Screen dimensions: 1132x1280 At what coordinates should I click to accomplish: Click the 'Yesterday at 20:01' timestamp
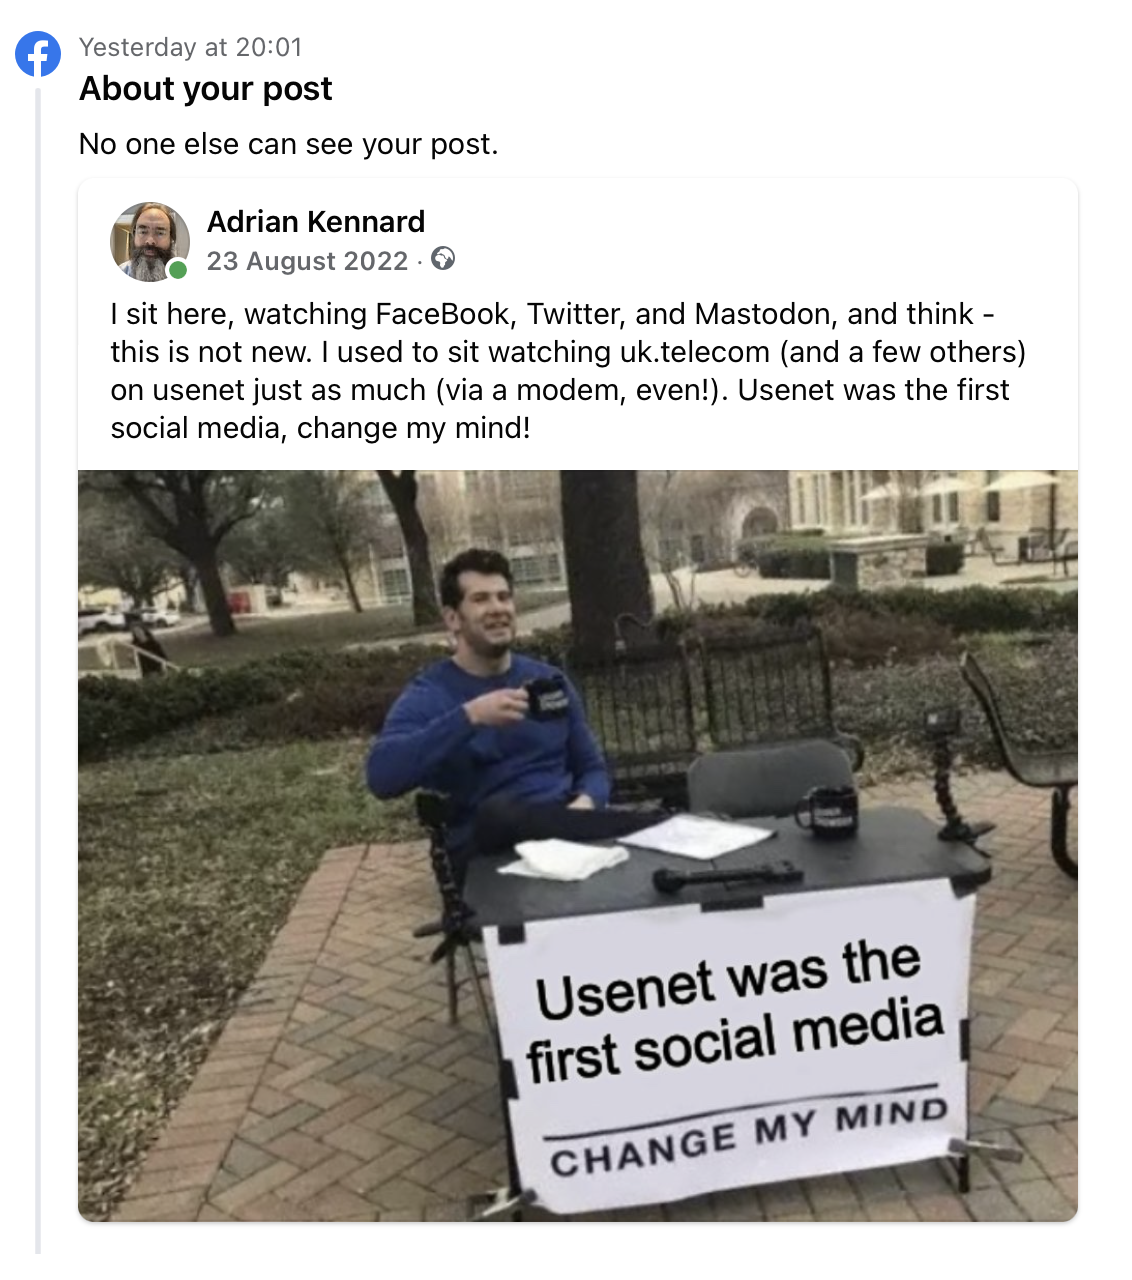[190, 47]
